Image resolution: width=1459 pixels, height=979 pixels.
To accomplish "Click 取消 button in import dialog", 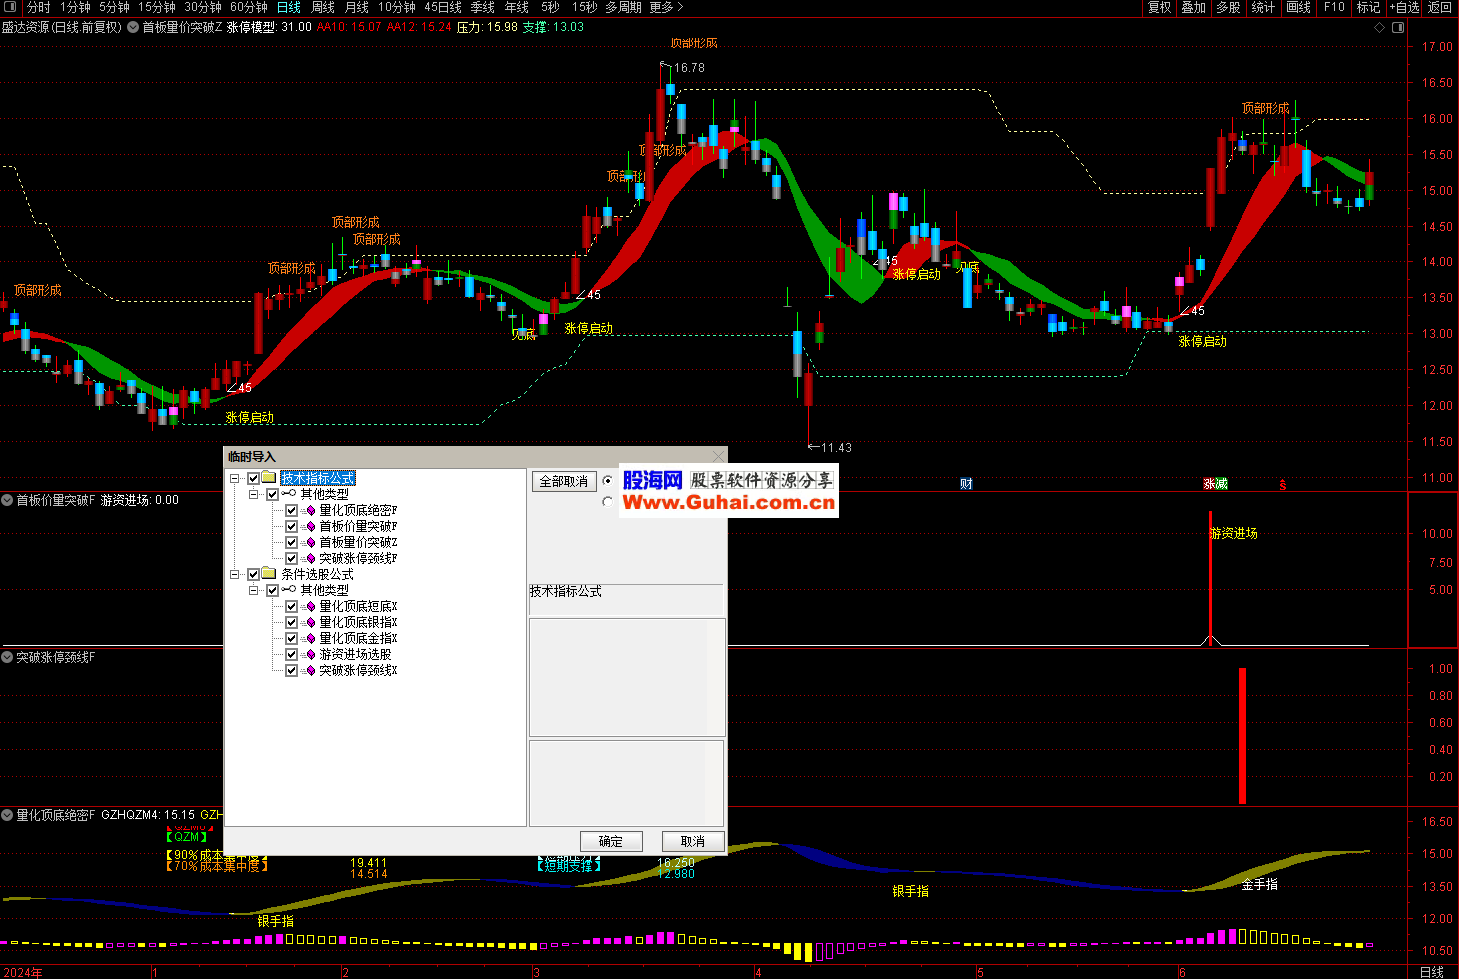I will coord(692,841).
